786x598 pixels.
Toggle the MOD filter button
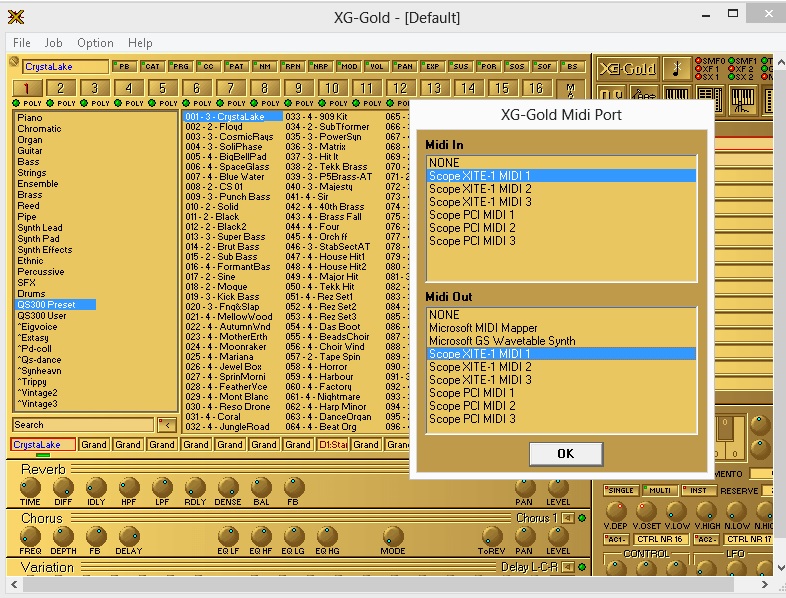pyautogui.click(x=348, y=66)
